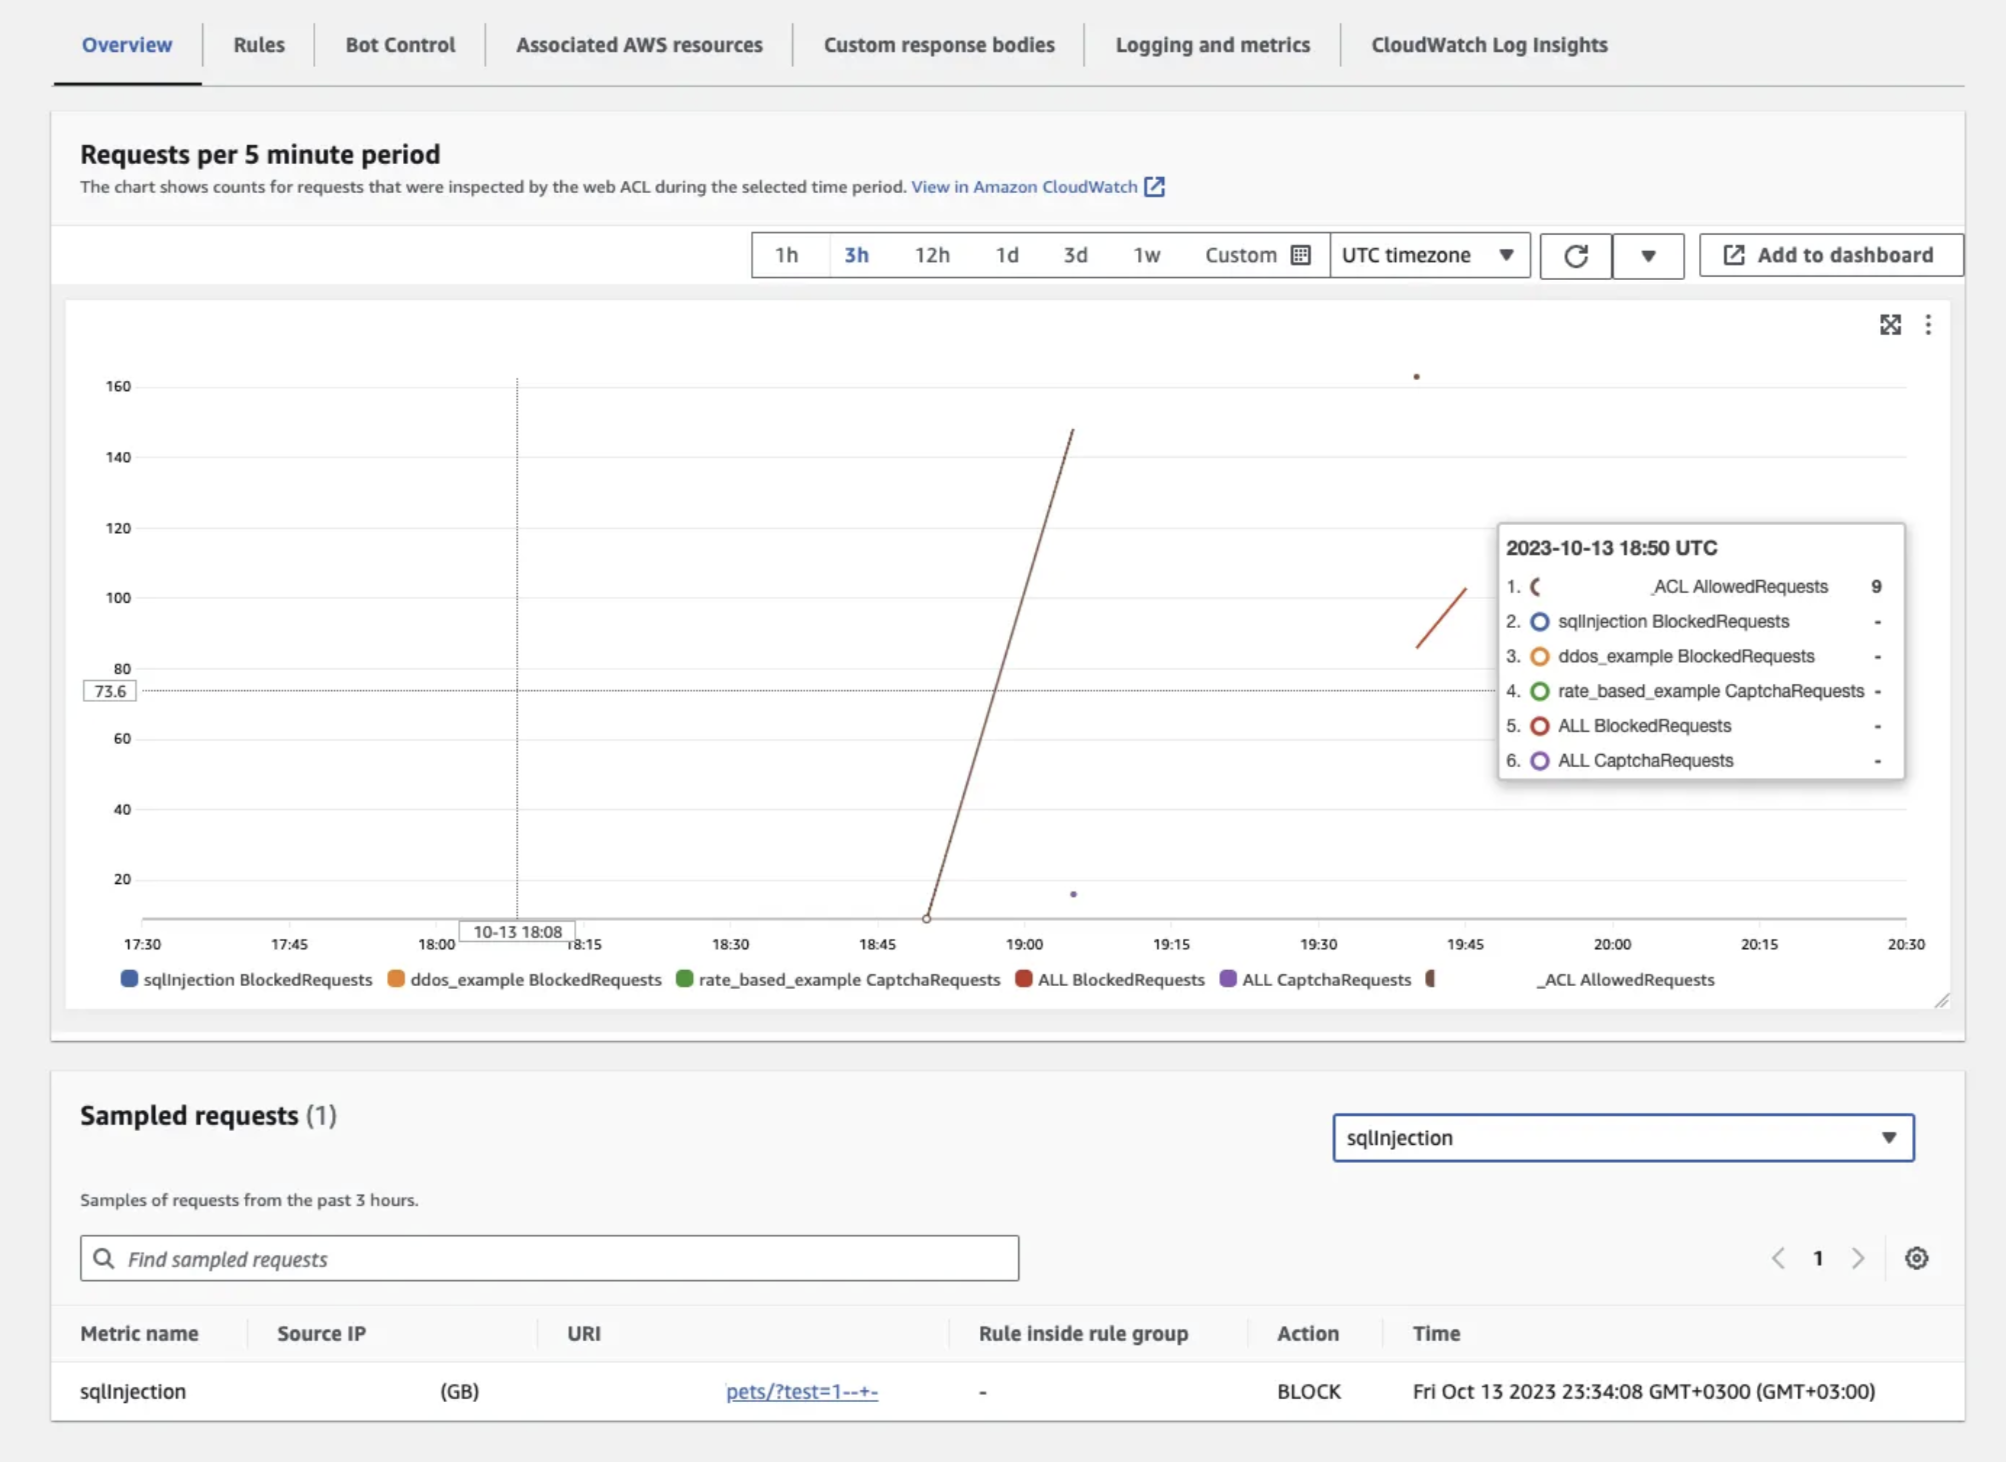Click the Find sampled requests search field
Screen dimensions: 2006x1462
(549, 1258)
